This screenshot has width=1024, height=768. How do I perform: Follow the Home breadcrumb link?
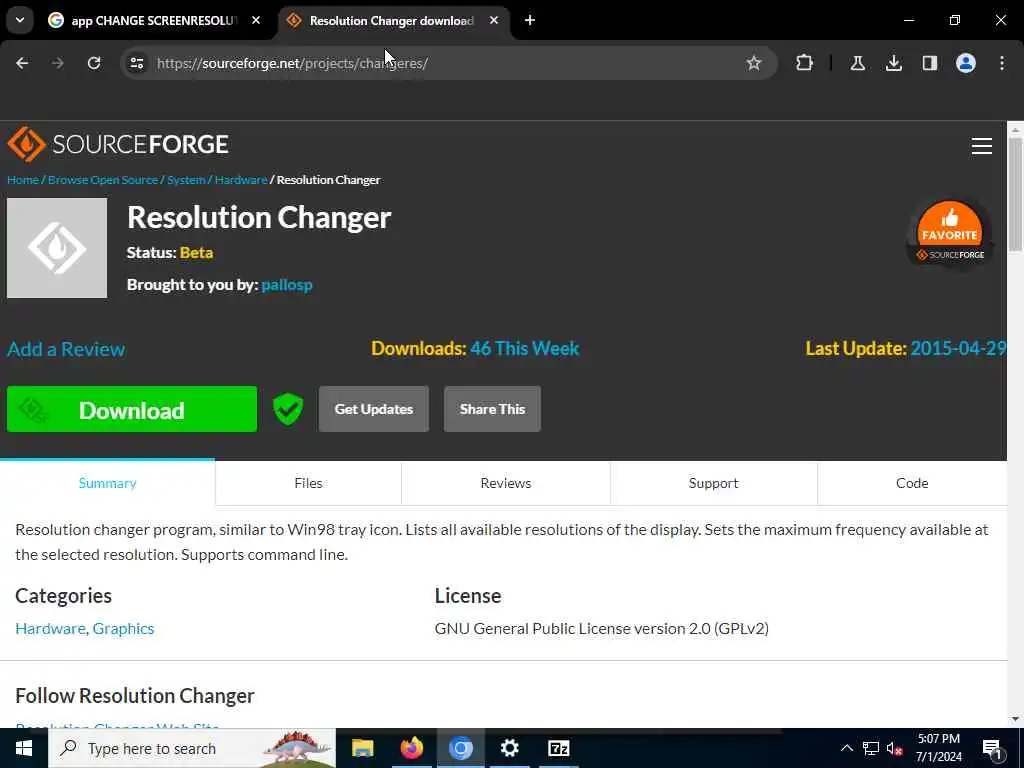point(23,180)
